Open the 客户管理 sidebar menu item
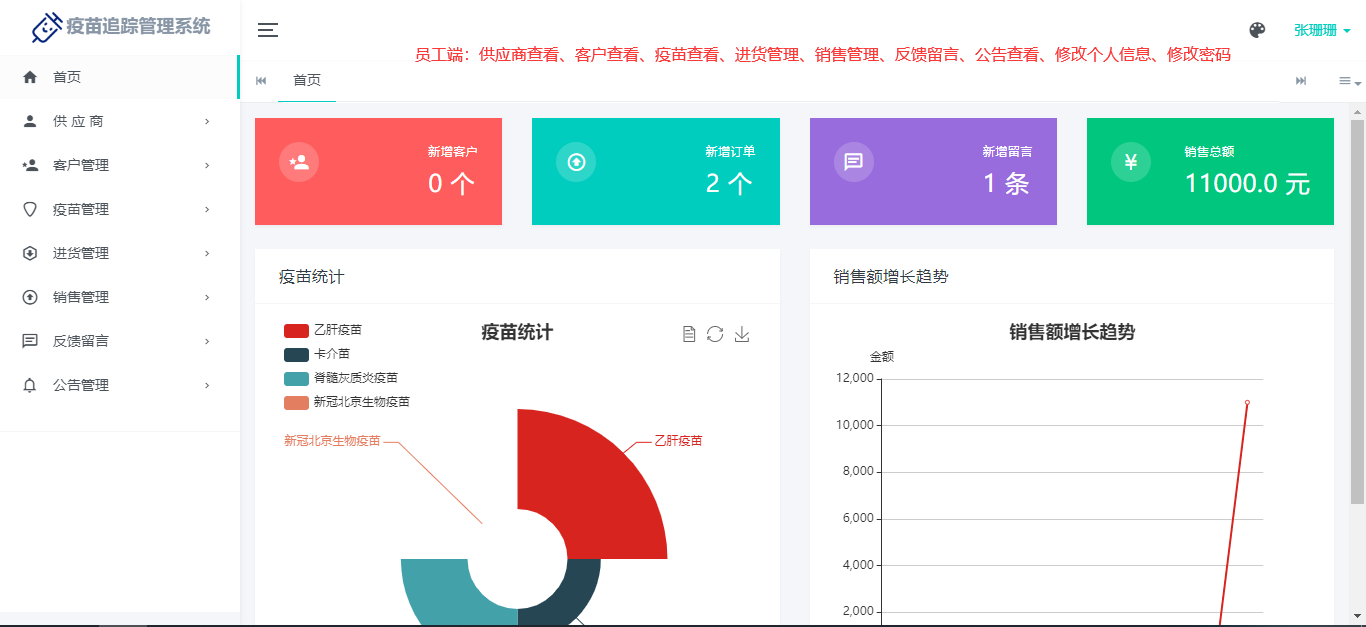Image resolution: width=1366 pixels, height=627 pixels. coord(120,165)
